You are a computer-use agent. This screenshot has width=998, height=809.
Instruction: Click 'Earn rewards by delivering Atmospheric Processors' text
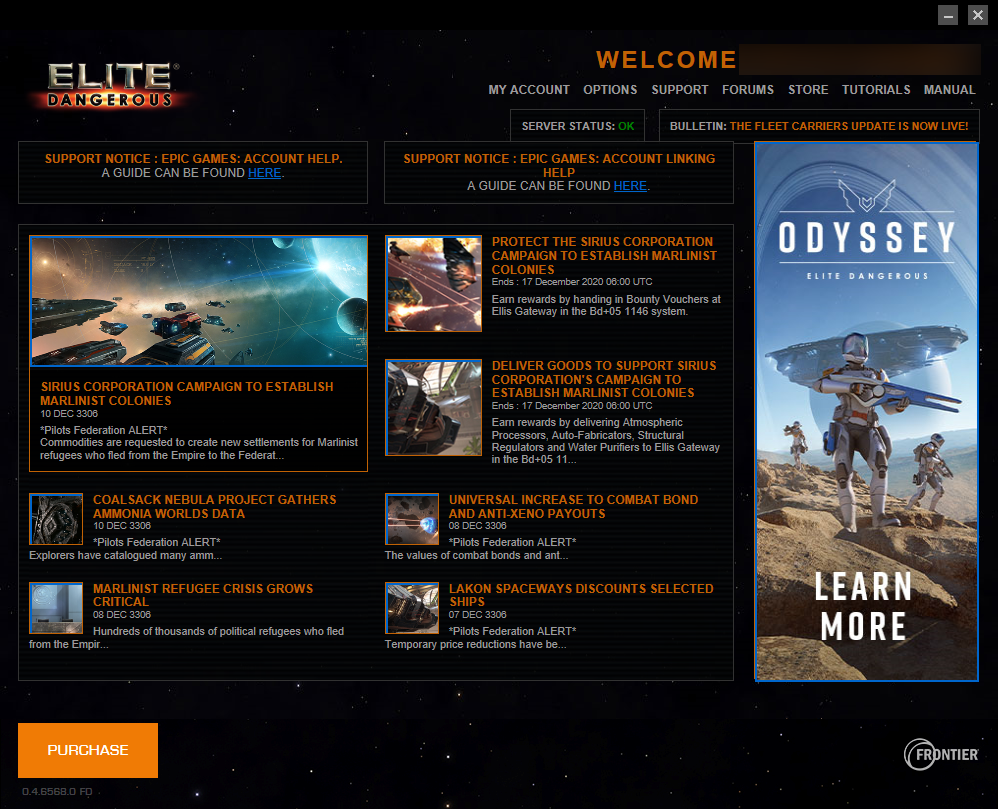pos(605,441)
